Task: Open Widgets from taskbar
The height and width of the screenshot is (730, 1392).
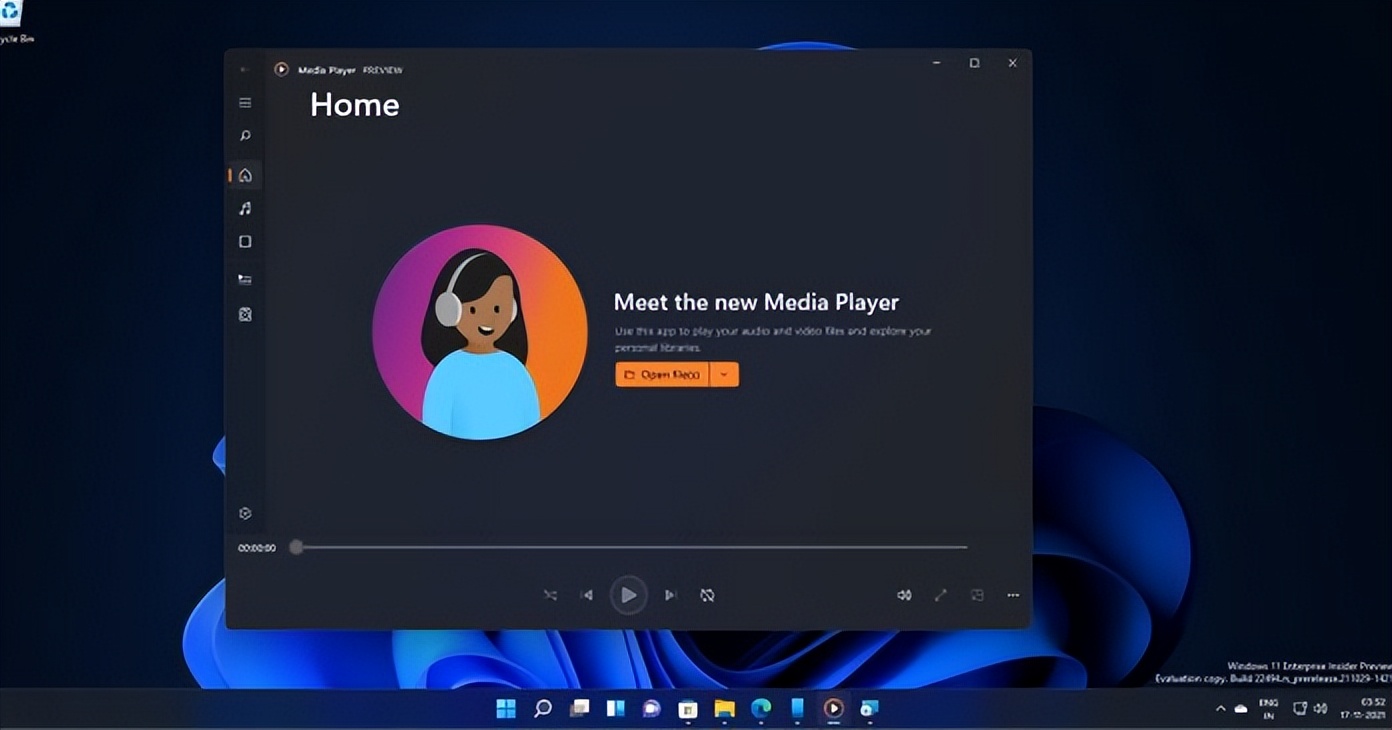Action: pos(616,709)
